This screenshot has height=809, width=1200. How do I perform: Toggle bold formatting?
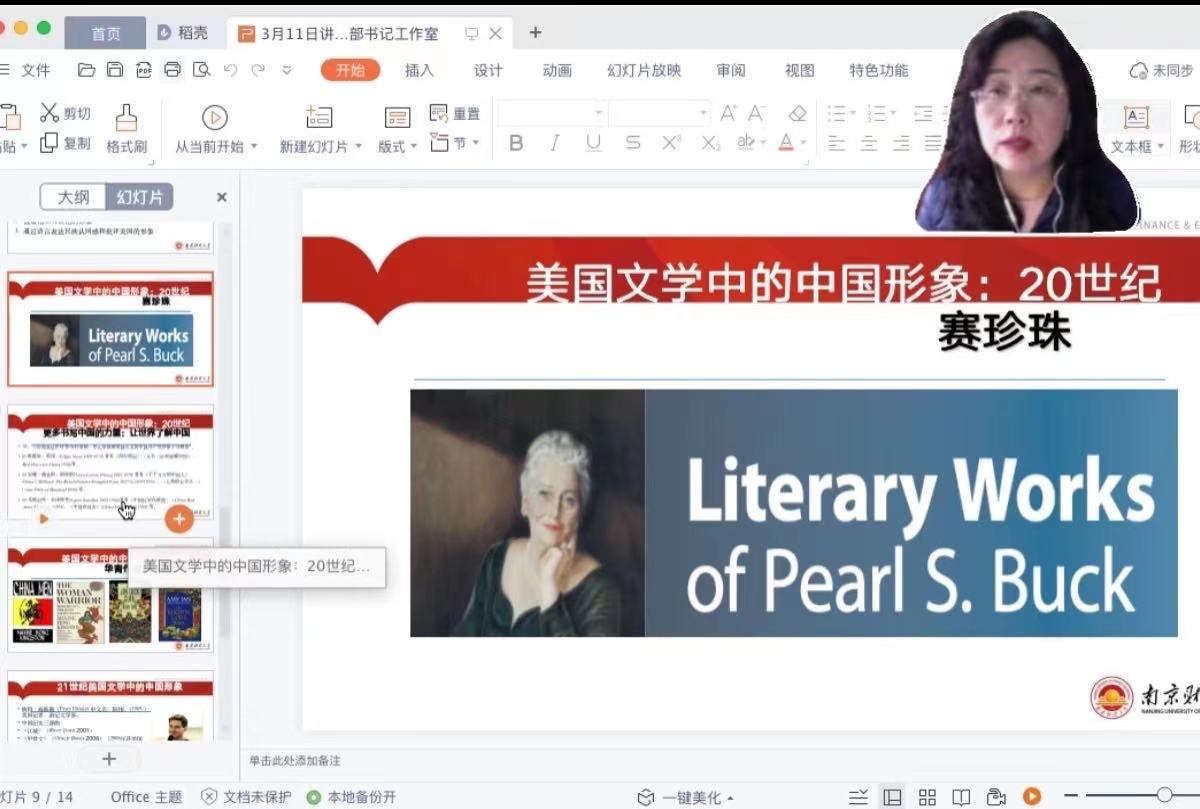[516, 143]
